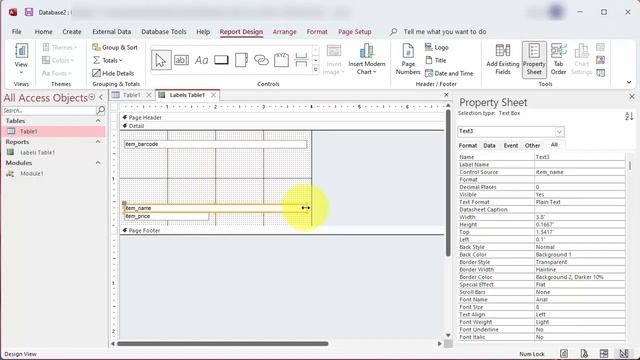Open Labels Table1 report in navigation pane
Viewport: 640px width, 360px height.
pyautogui.click(x=37, y=152)
